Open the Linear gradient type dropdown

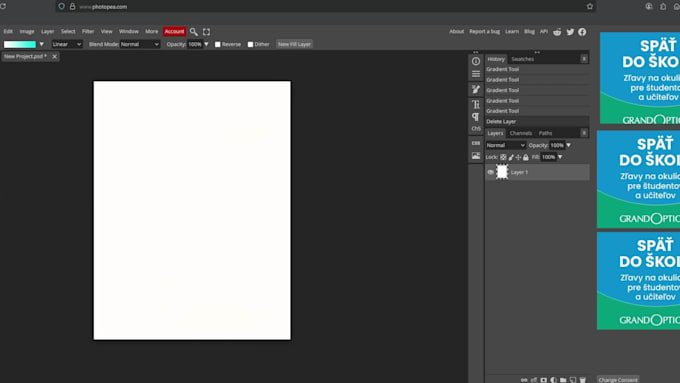coord(67,44)
